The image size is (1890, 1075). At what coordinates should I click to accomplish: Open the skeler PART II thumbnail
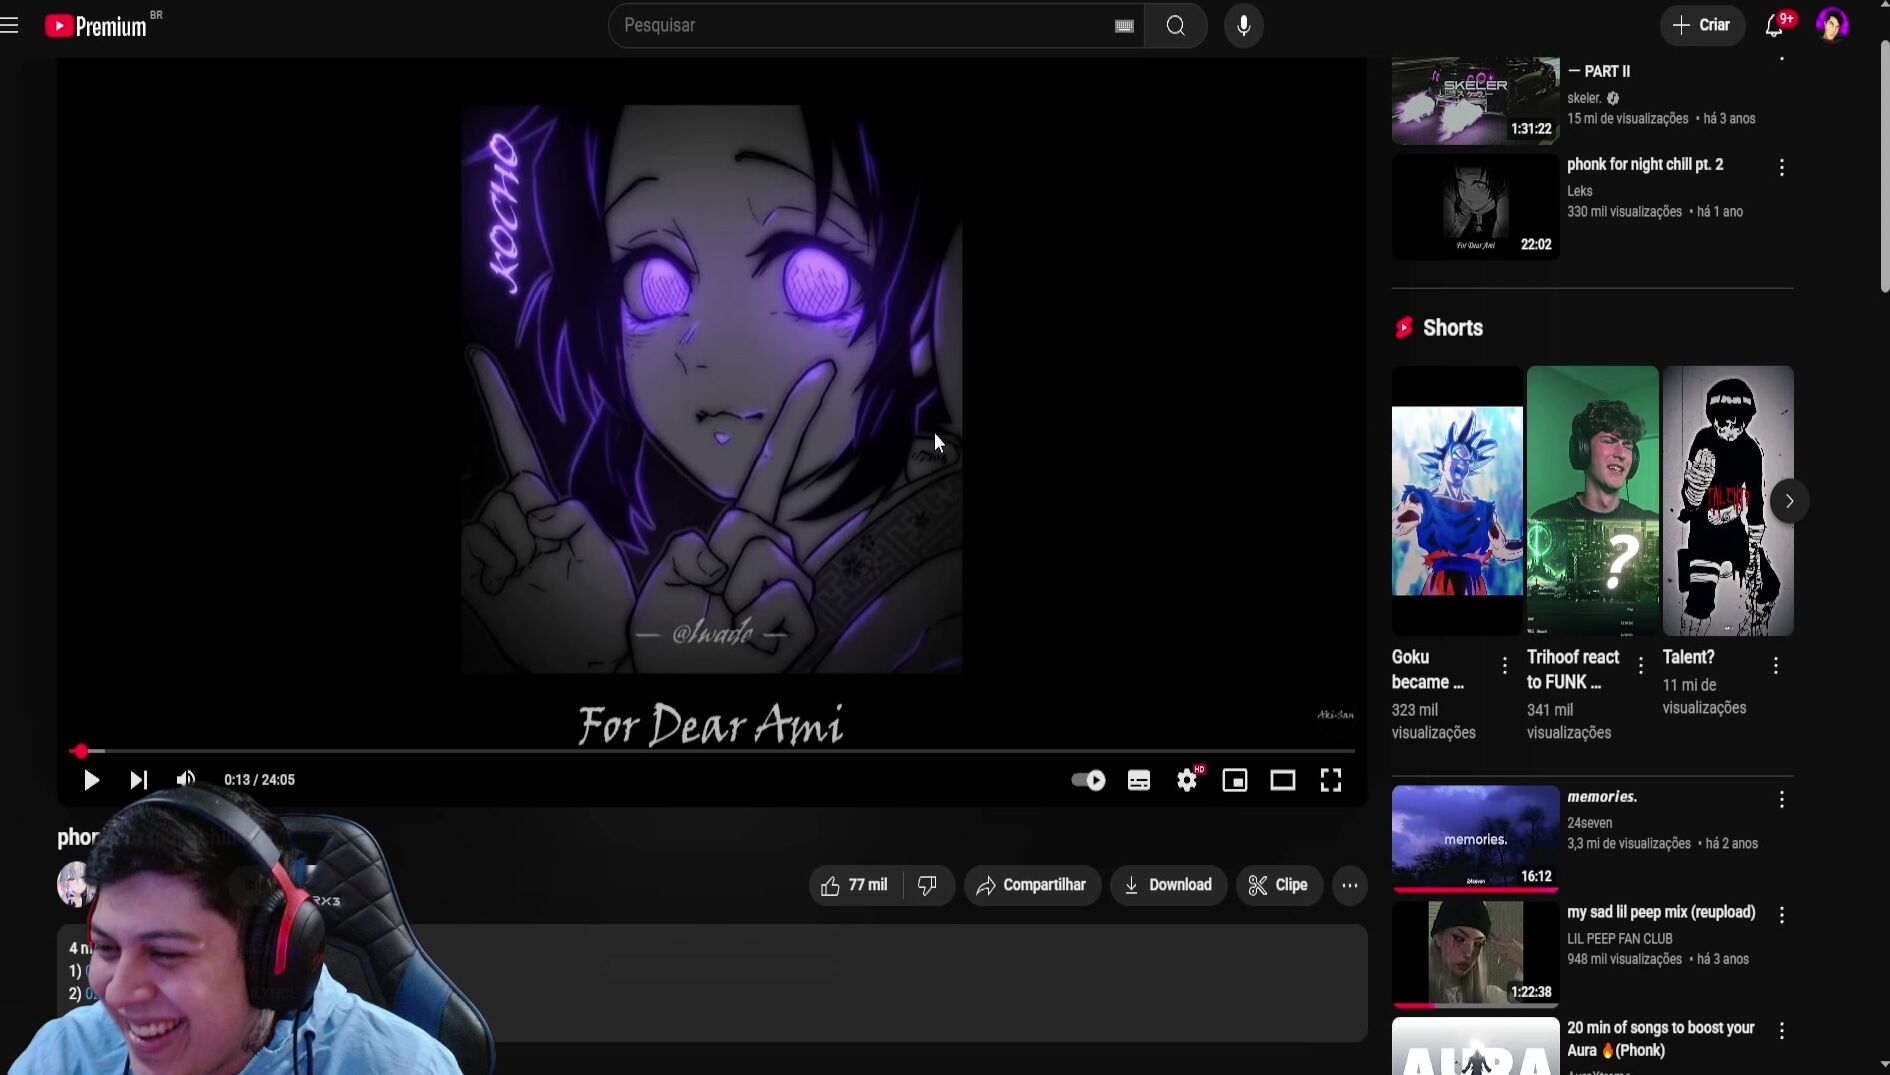tap(1475, 100)
